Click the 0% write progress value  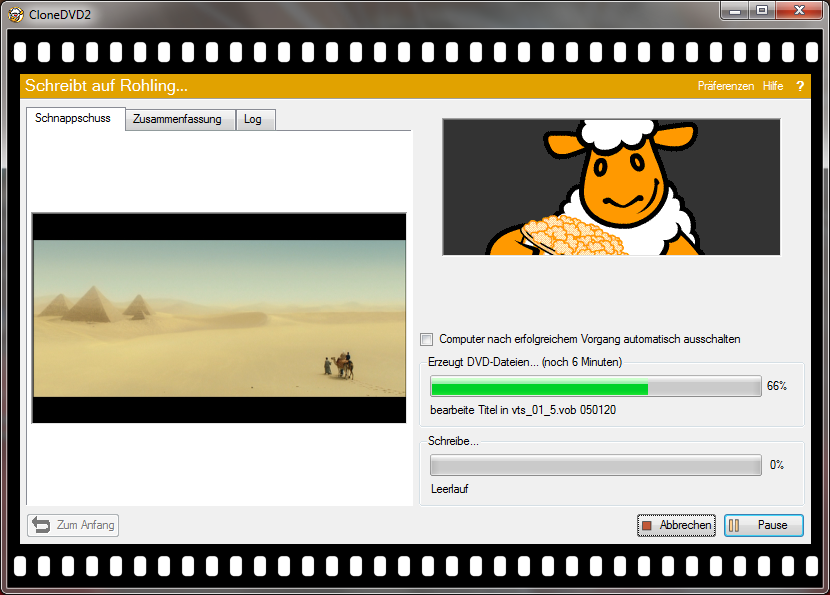(777, 465)
